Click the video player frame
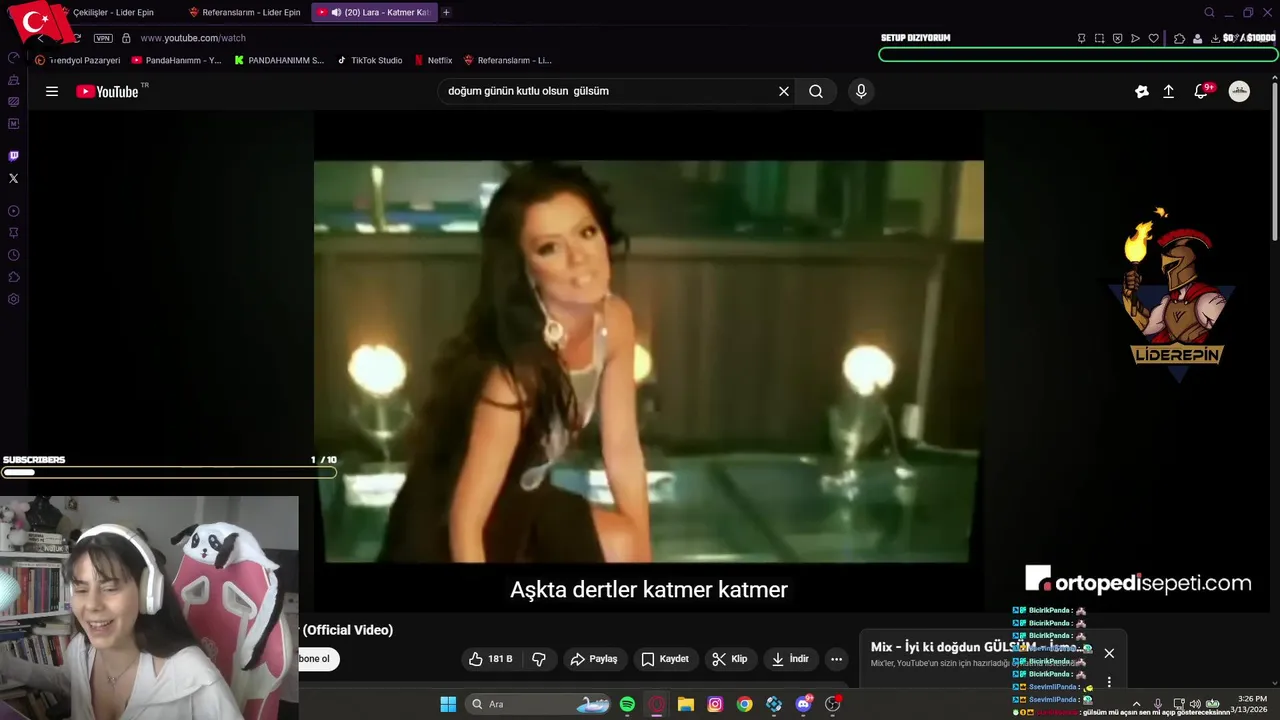 [x=648, y=361]
